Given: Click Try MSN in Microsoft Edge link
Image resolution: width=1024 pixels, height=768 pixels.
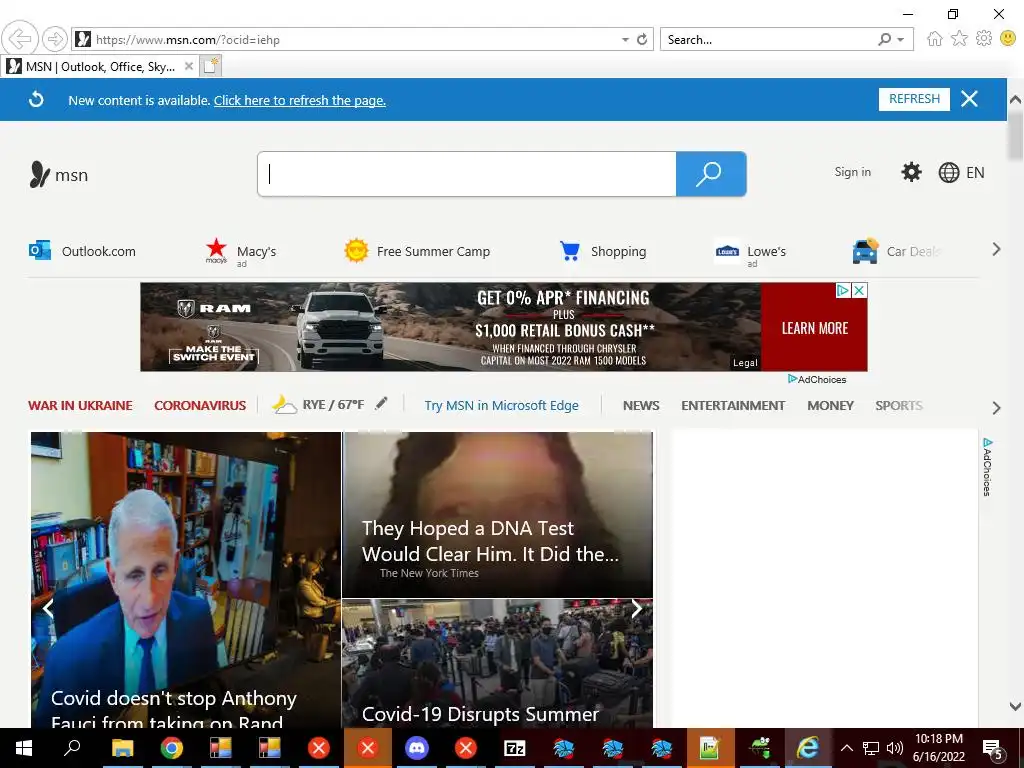Looking at the screenshot, I should [502, 406].
